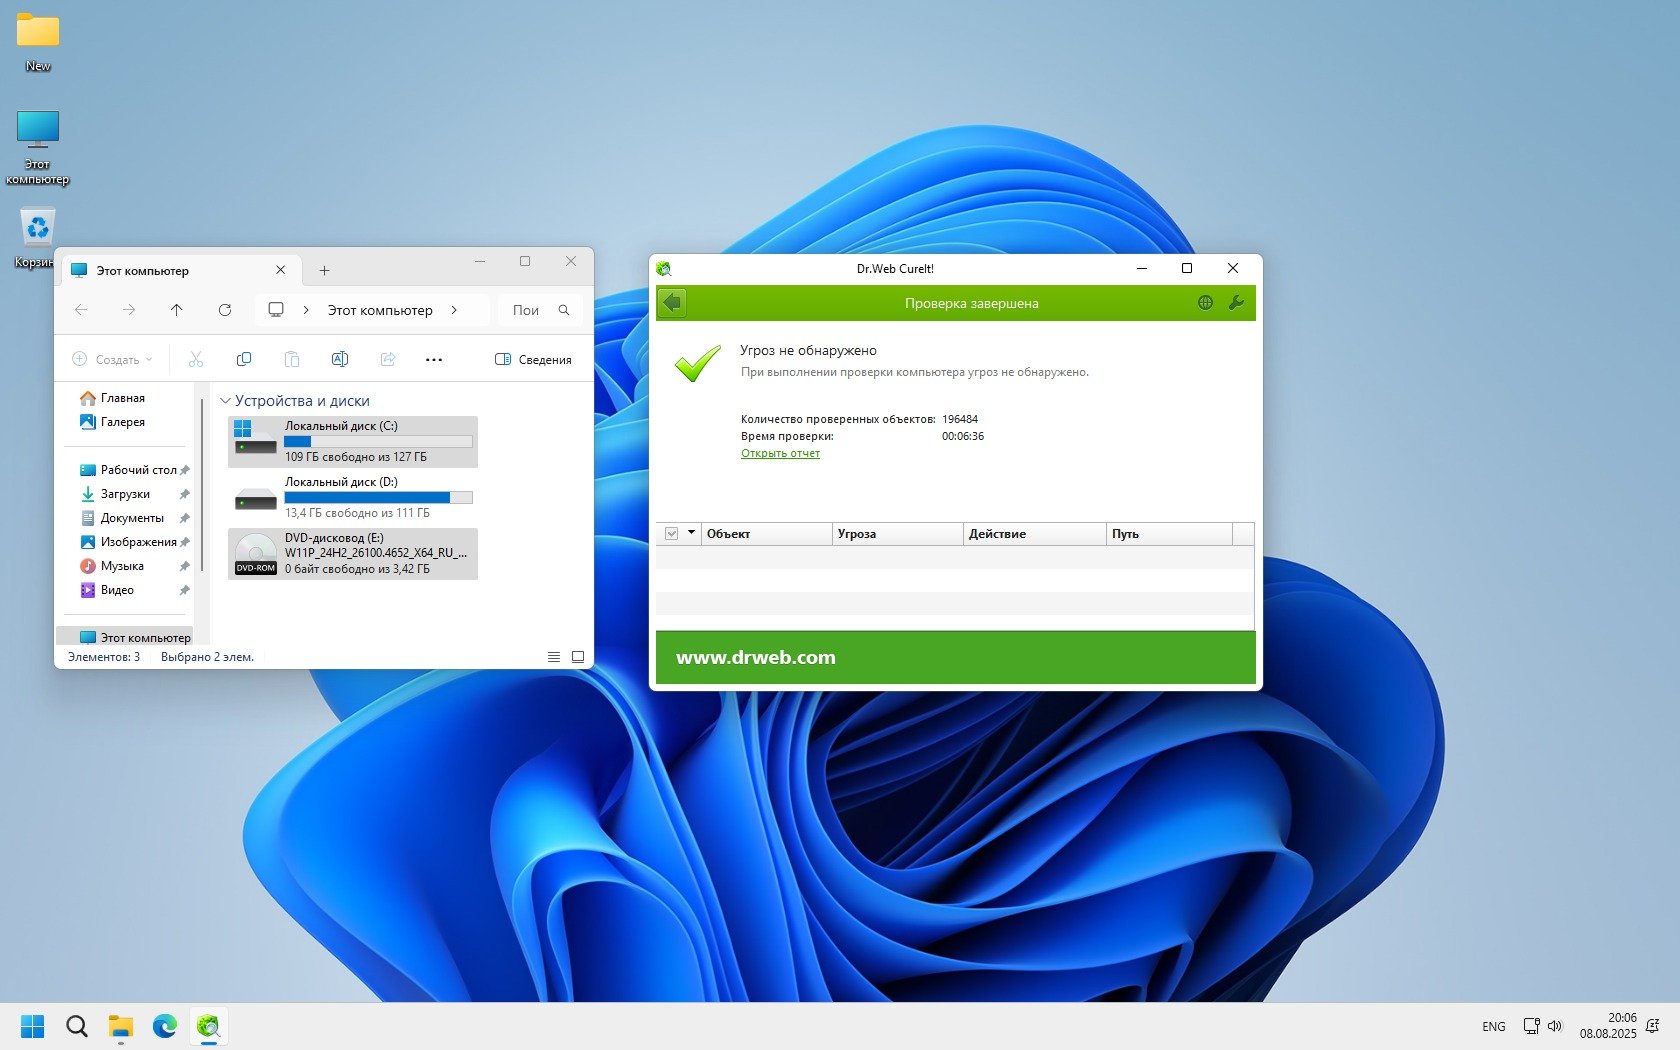This screenshot has width=1680, height=1050.
Task: Add a new Explorer tab
Action: (x=324, y=270)
